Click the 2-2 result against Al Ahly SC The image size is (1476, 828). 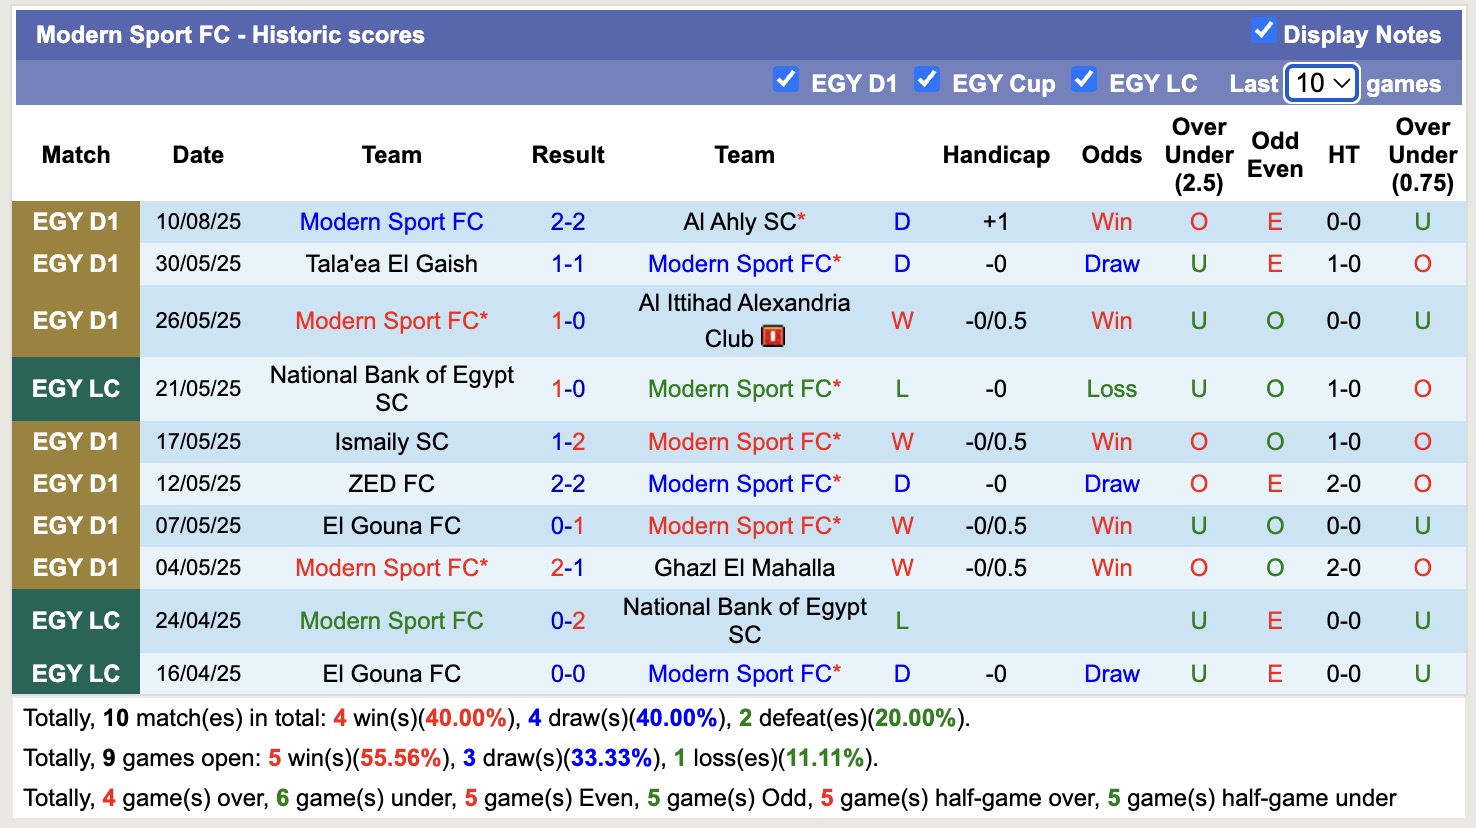(567, 222)
